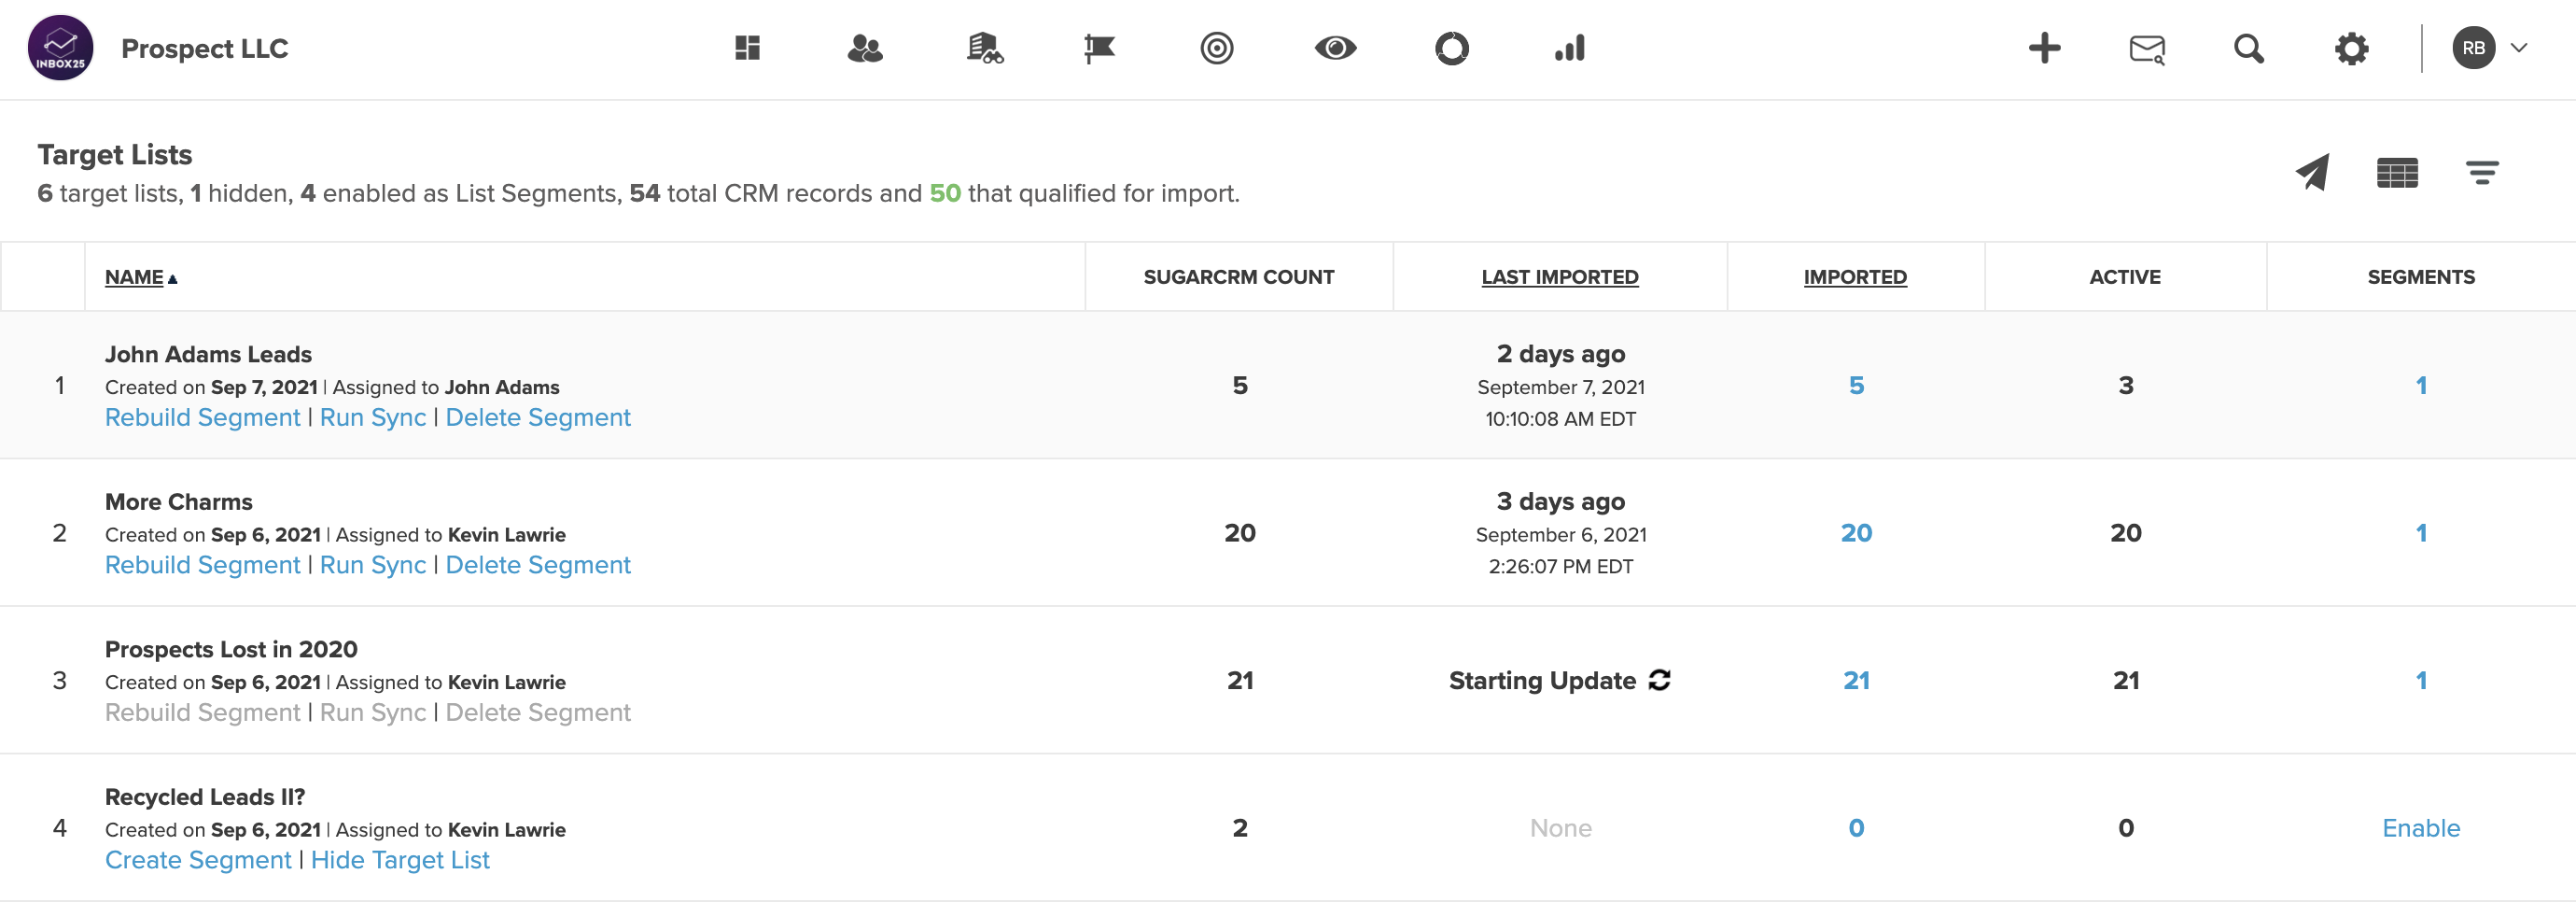
Task: Click the magnifier search icon
Action: coord(2248,48)
